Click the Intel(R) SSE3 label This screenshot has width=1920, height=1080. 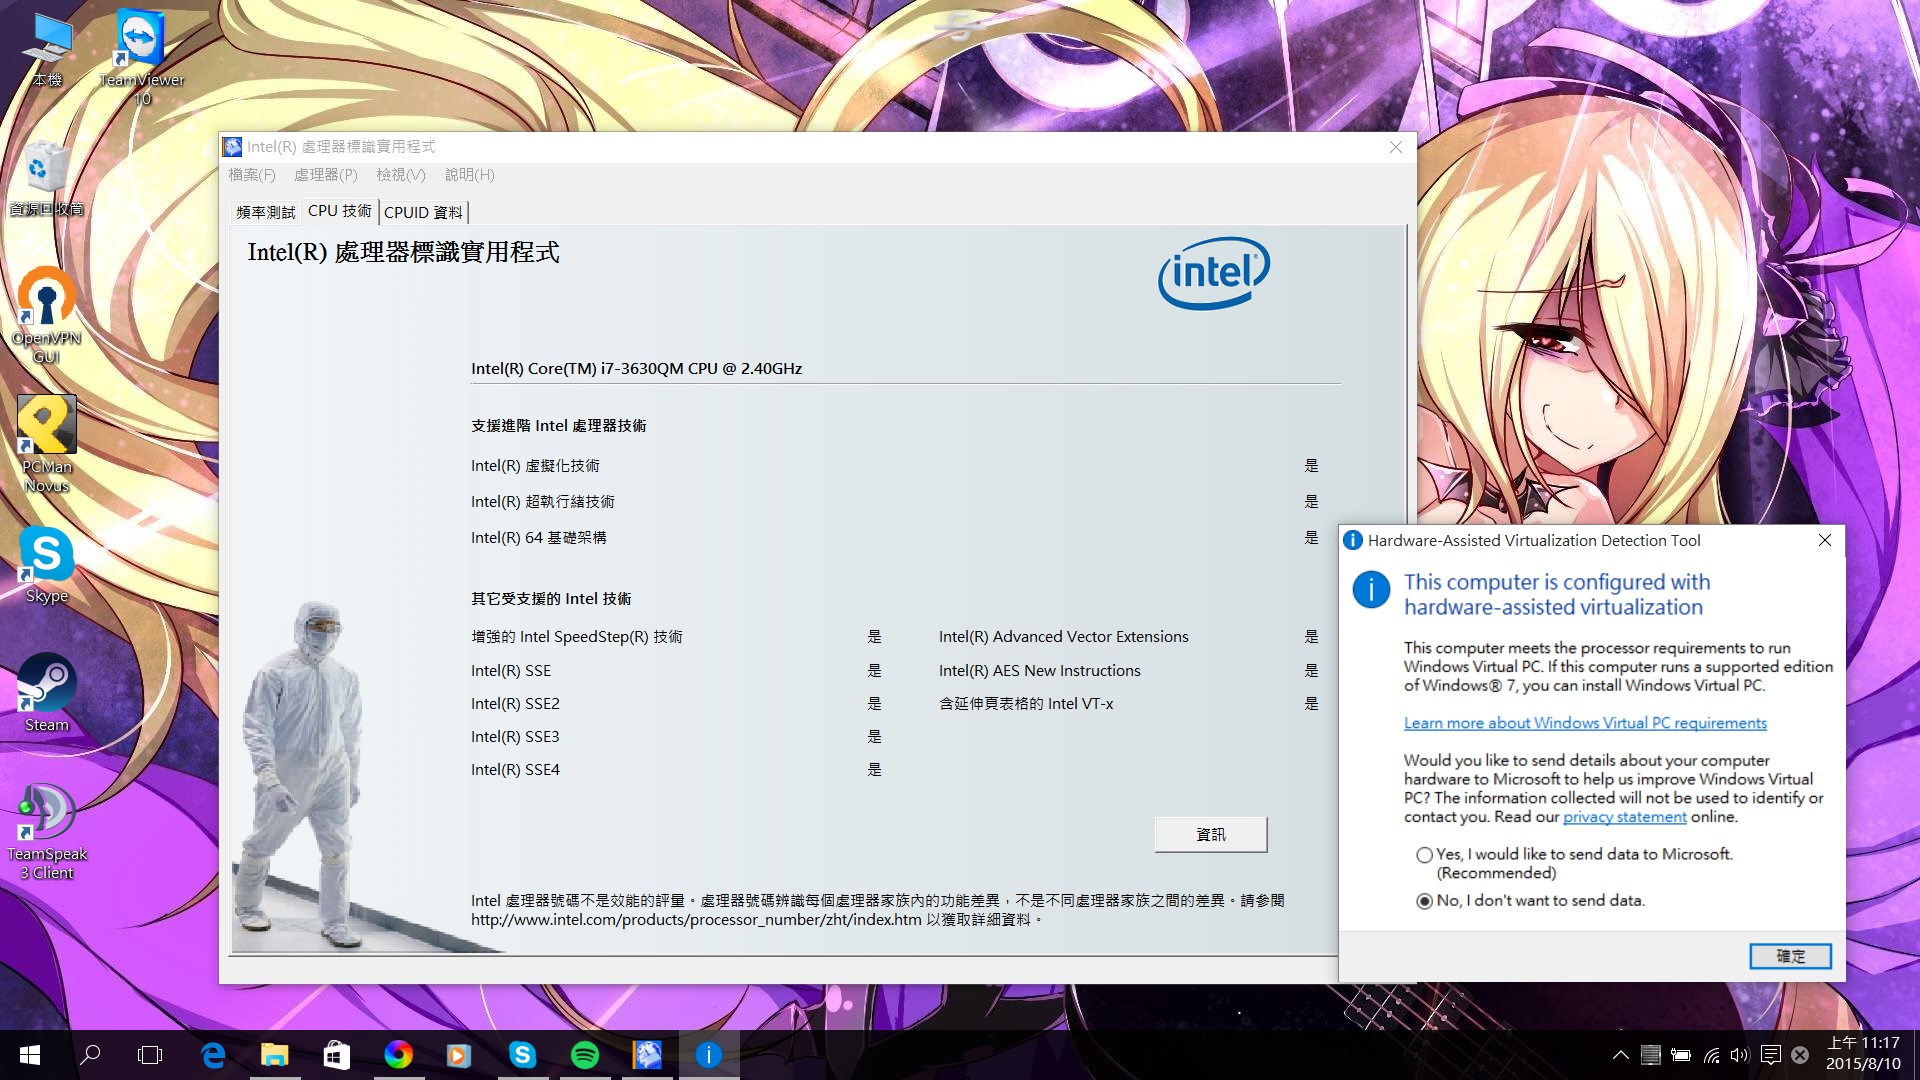click(516, 737)
